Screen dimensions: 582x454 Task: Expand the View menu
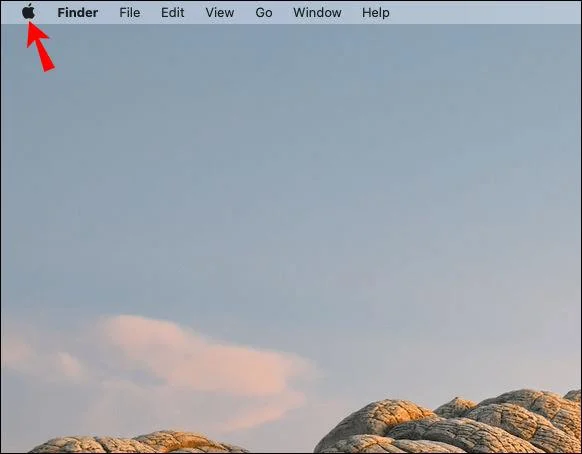pos(220,13)
